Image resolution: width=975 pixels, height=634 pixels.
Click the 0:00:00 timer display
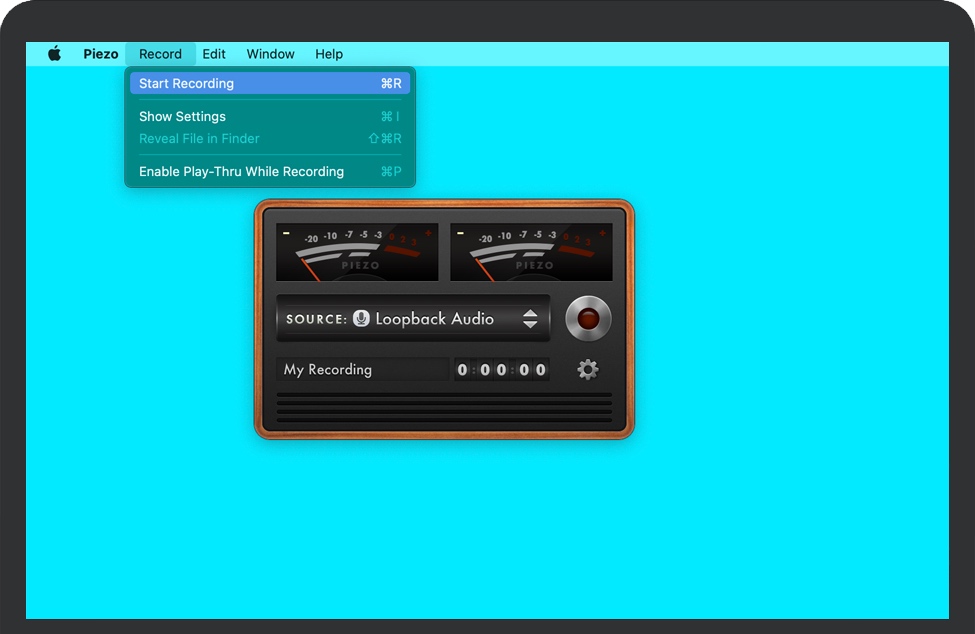(502, 370)
